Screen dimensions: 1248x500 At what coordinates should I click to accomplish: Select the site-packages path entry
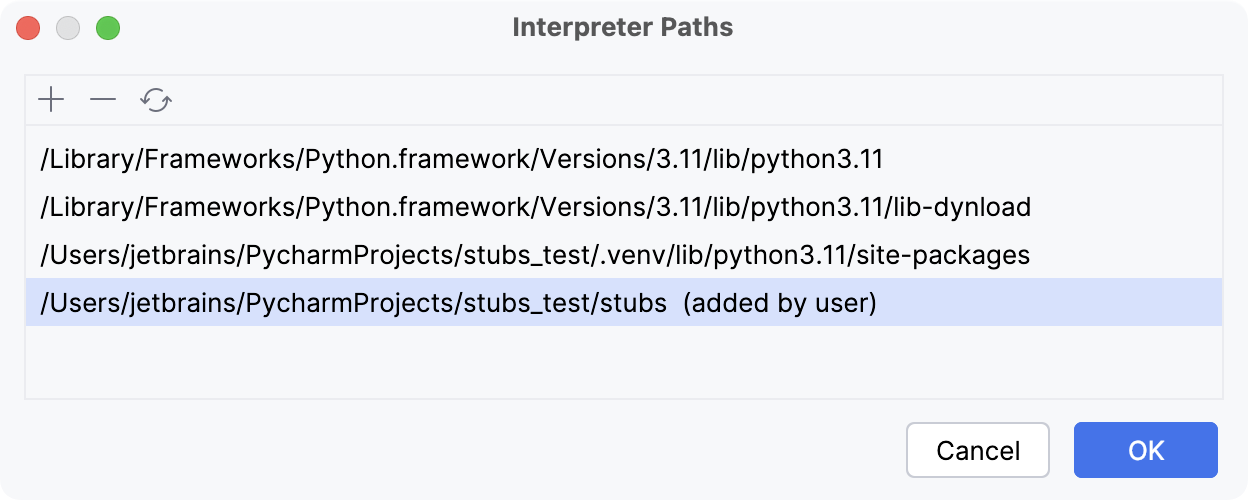tap(535, 255)
